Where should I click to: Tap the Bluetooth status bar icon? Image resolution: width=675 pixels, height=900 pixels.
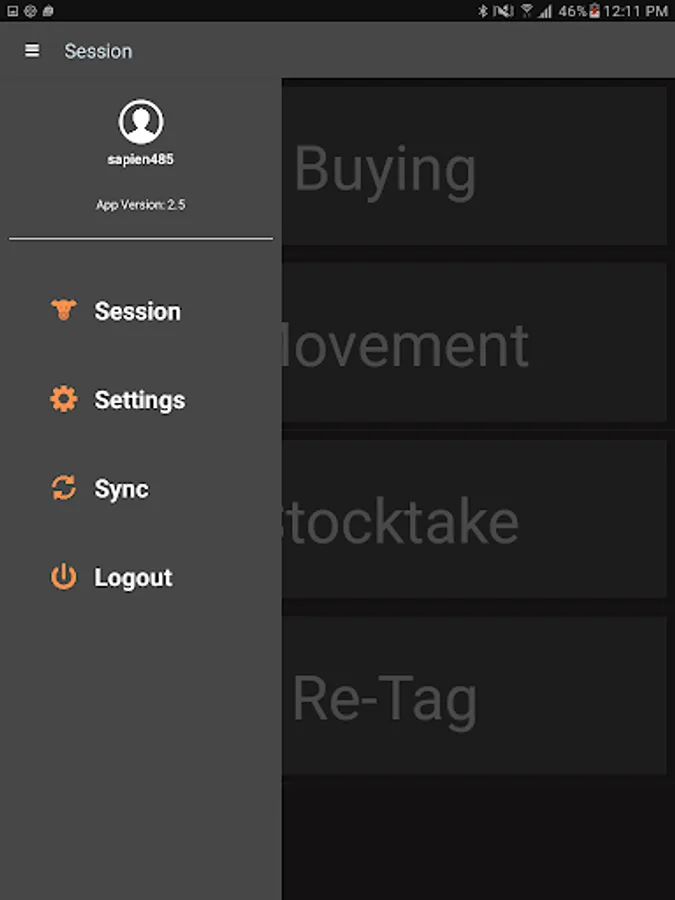click(x=483, y=10)
